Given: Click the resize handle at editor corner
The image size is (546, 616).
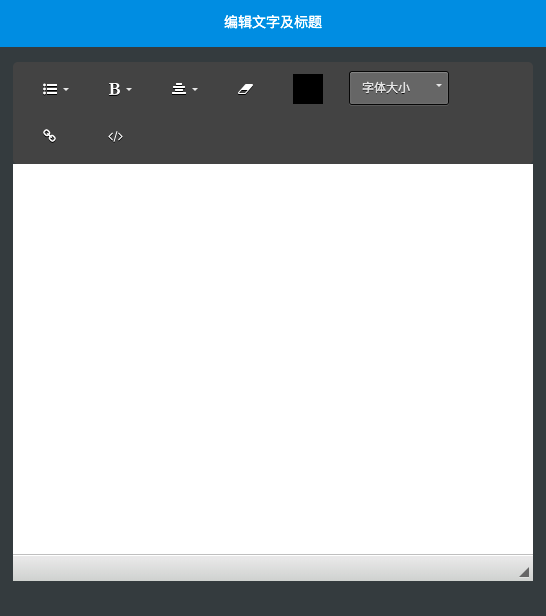Looking at the screenshot, I should click(x=524, y=572).
